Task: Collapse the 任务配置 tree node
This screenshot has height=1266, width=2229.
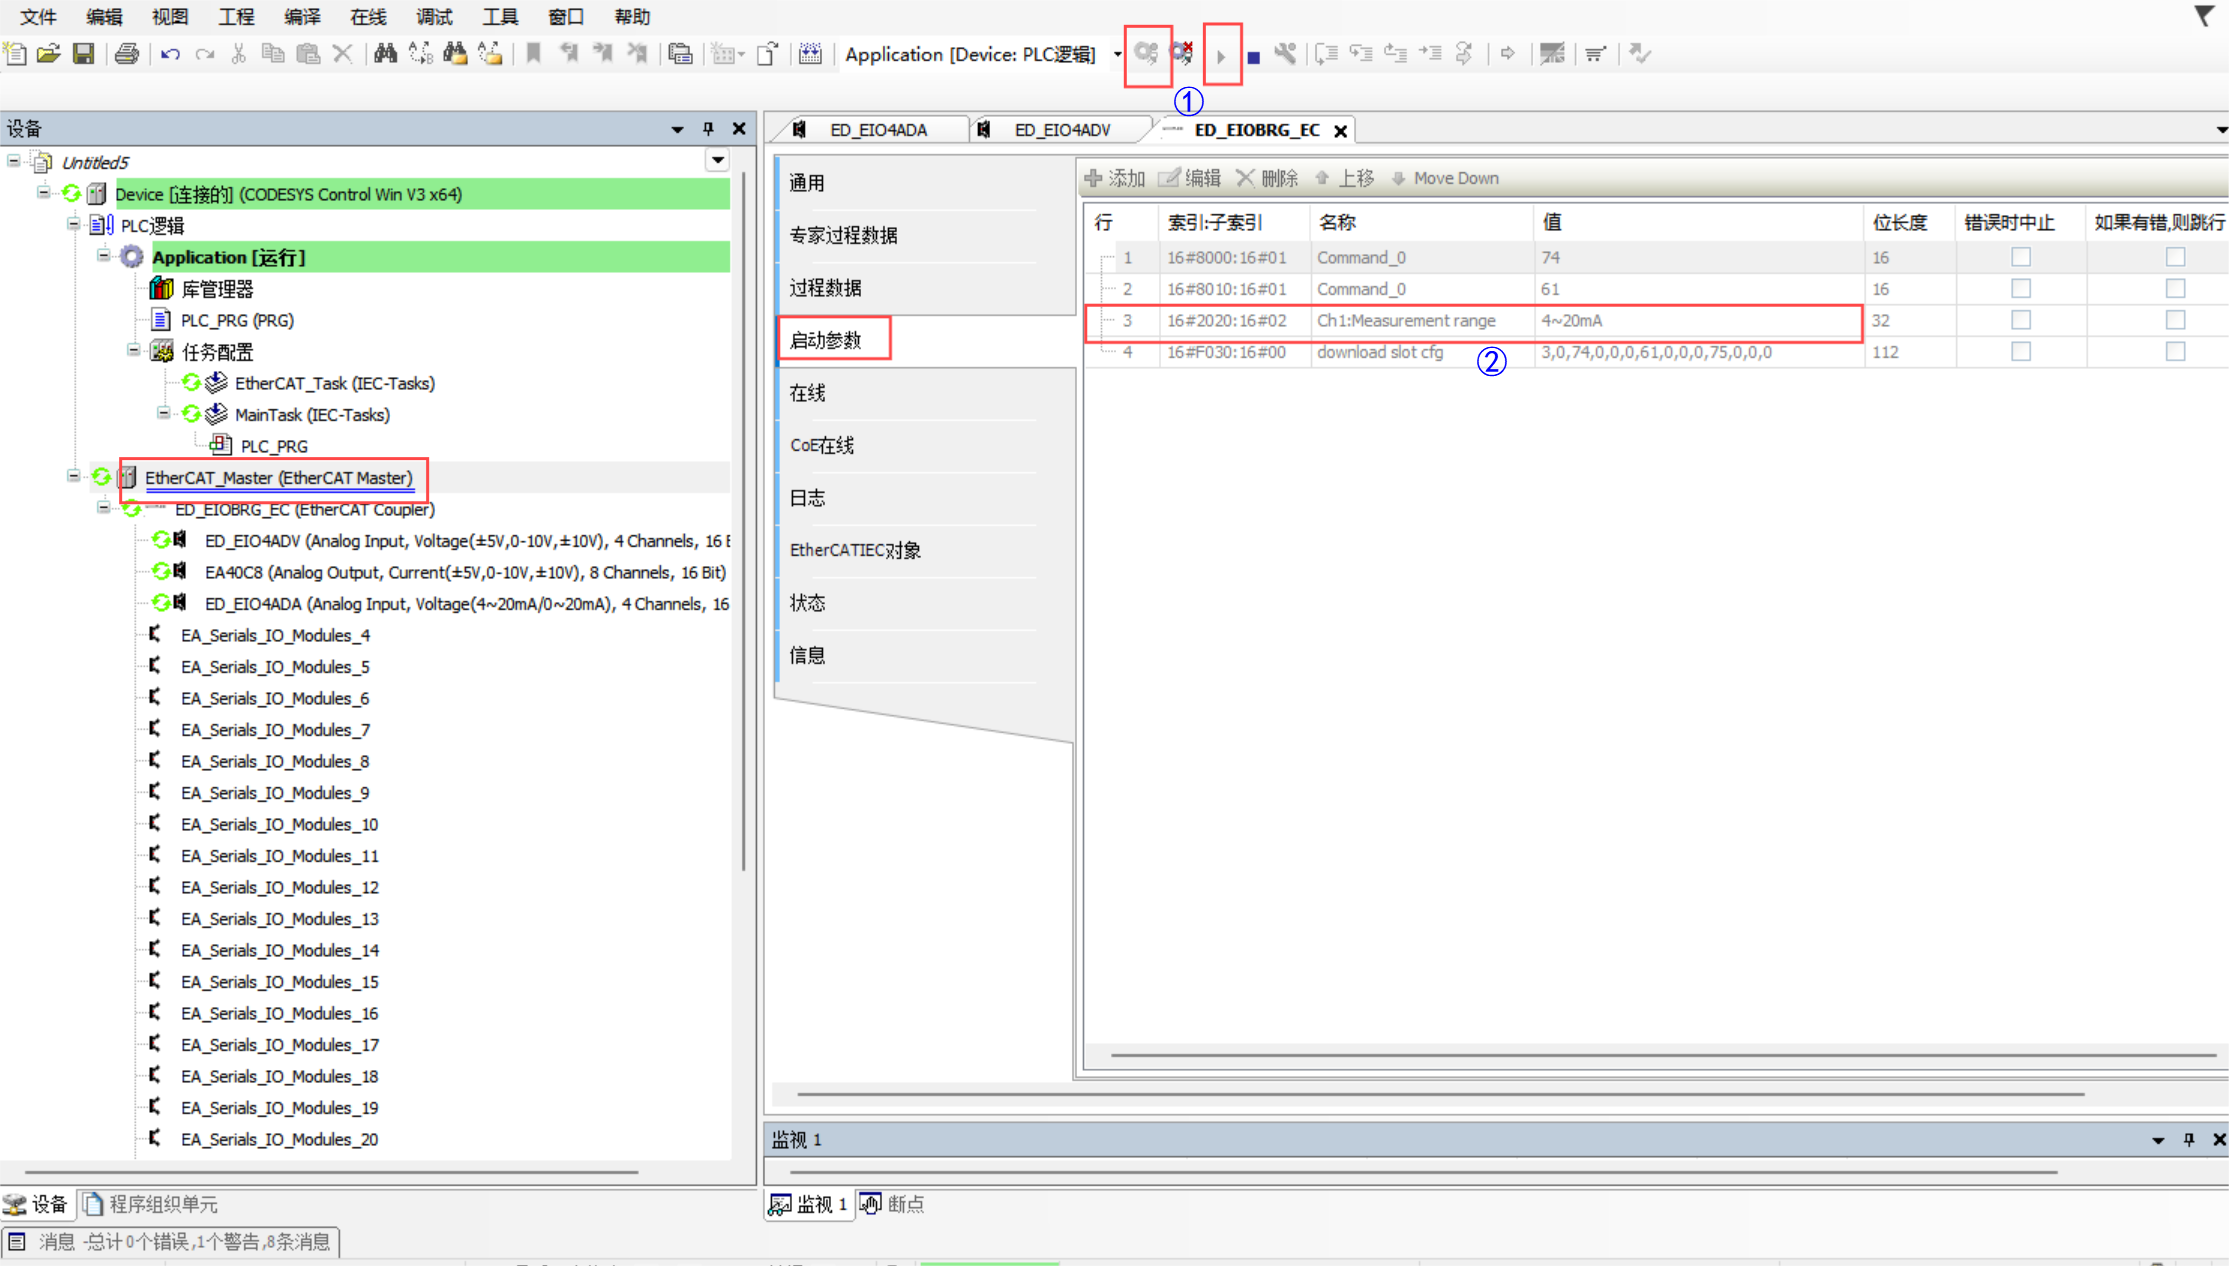Action: [x=134, y=351]
